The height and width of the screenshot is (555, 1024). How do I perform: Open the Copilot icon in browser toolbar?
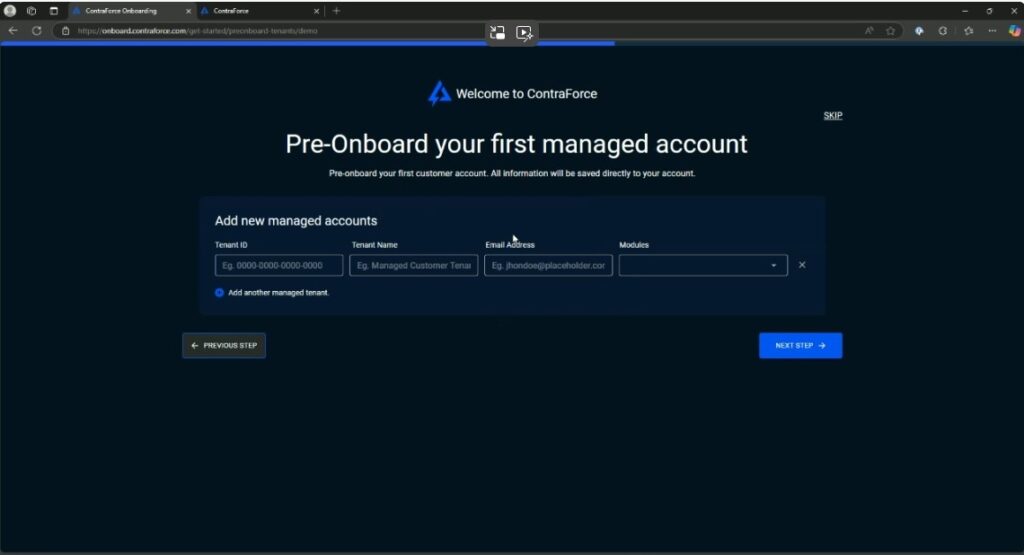(1013, 31)
